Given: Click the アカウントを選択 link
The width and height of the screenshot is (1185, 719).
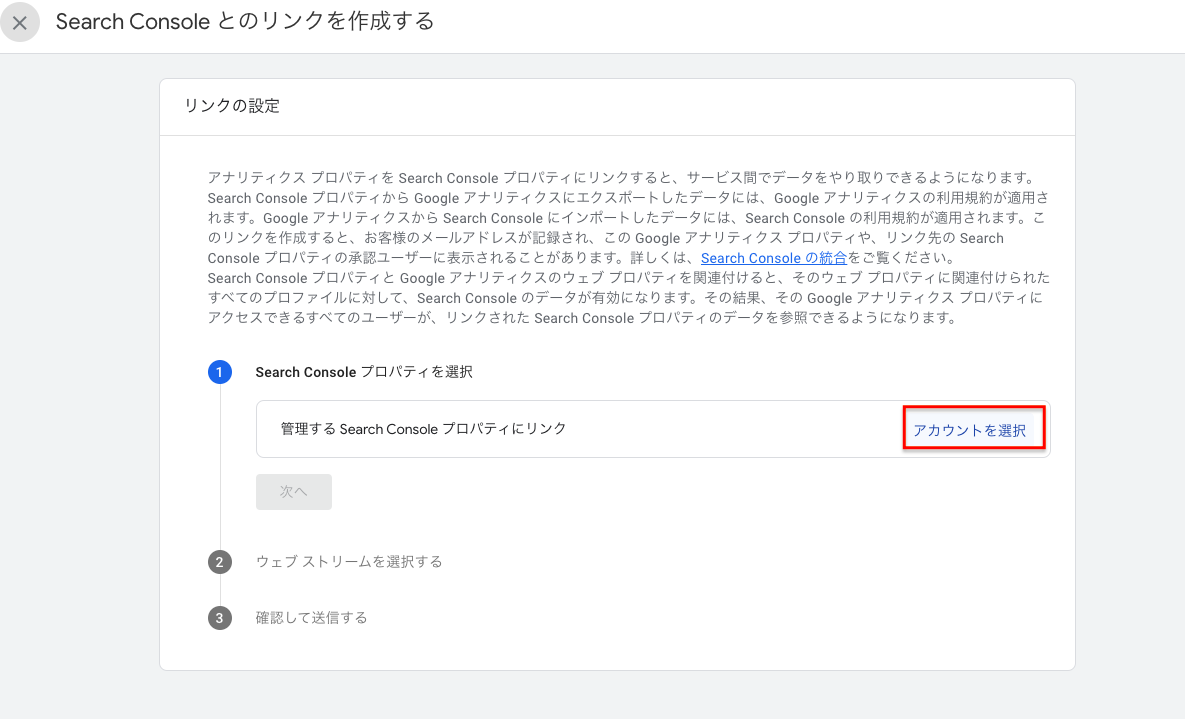Looking at the screenshot, I should 970,430.
